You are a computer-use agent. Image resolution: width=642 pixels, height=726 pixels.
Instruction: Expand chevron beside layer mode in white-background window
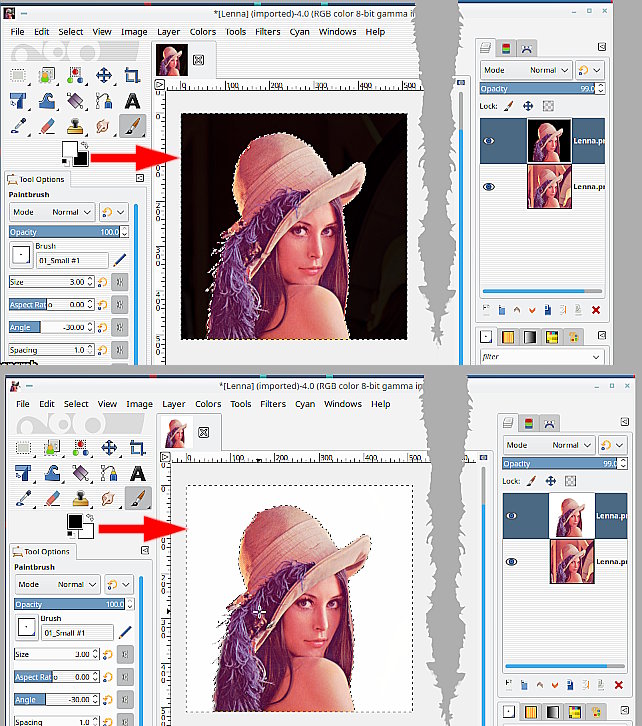[620, 445]
